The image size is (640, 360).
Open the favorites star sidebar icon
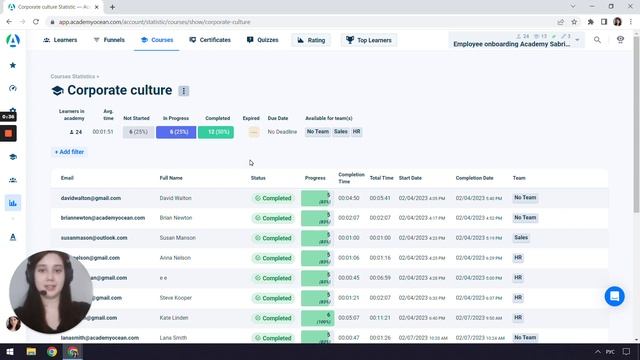point(13,65)
